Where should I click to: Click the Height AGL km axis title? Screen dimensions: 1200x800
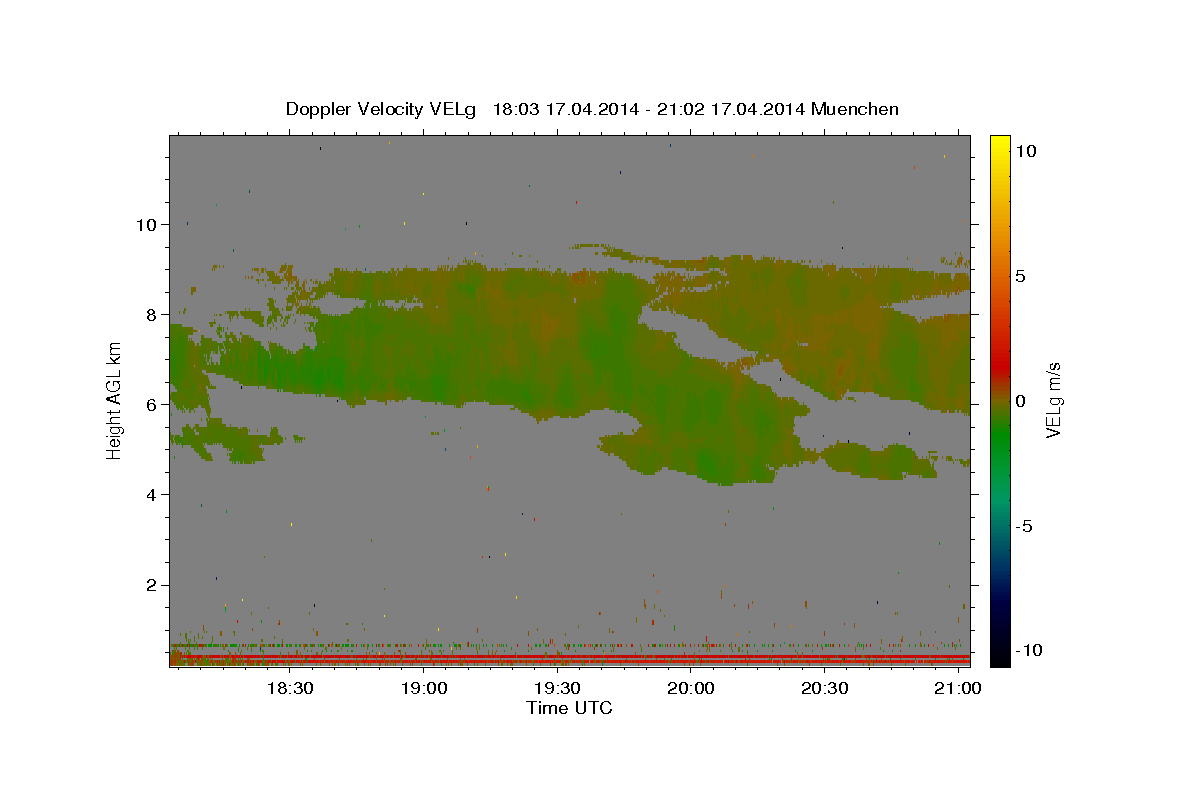(115, 400)
